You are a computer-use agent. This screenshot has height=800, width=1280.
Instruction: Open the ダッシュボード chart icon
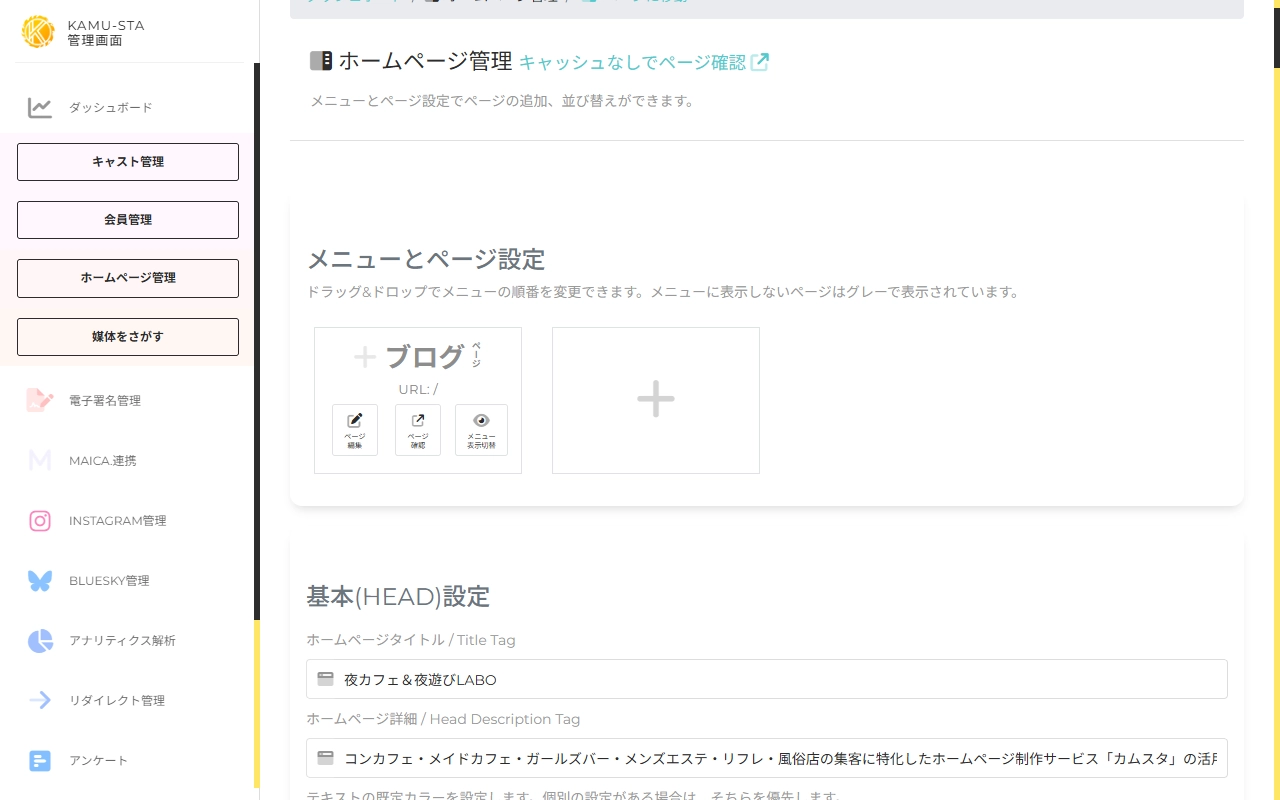pos(40,108)
